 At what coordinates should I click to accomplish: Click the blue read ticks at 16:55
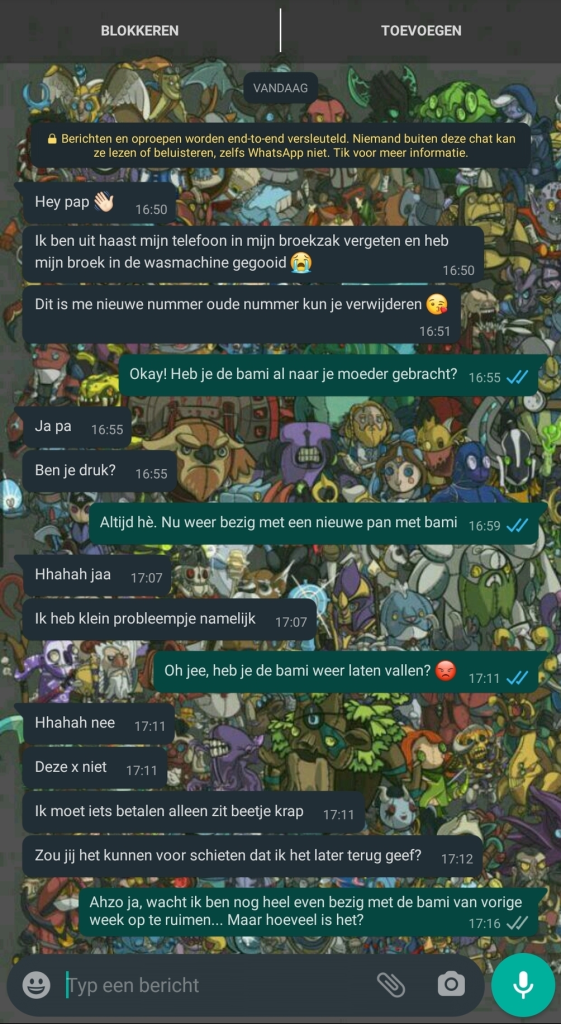pos(517,377)
